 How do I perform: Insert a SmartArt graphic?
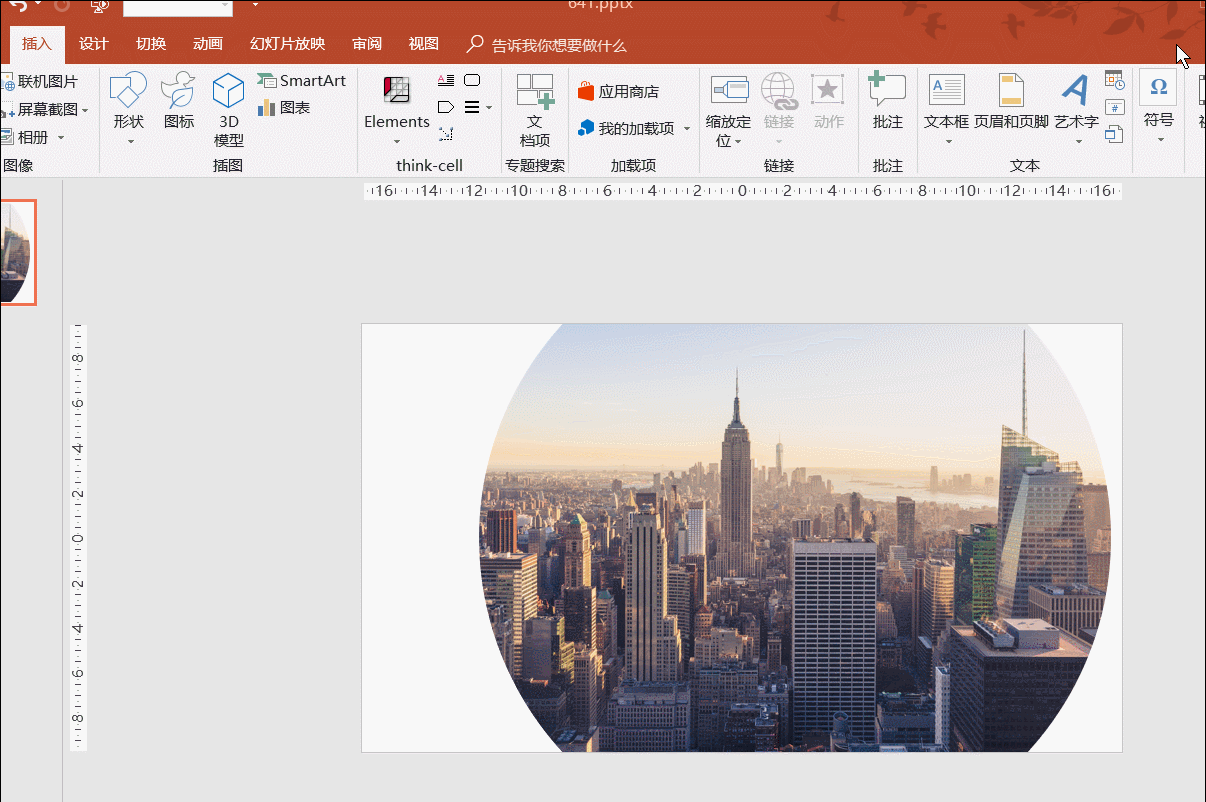click(301, 81)
